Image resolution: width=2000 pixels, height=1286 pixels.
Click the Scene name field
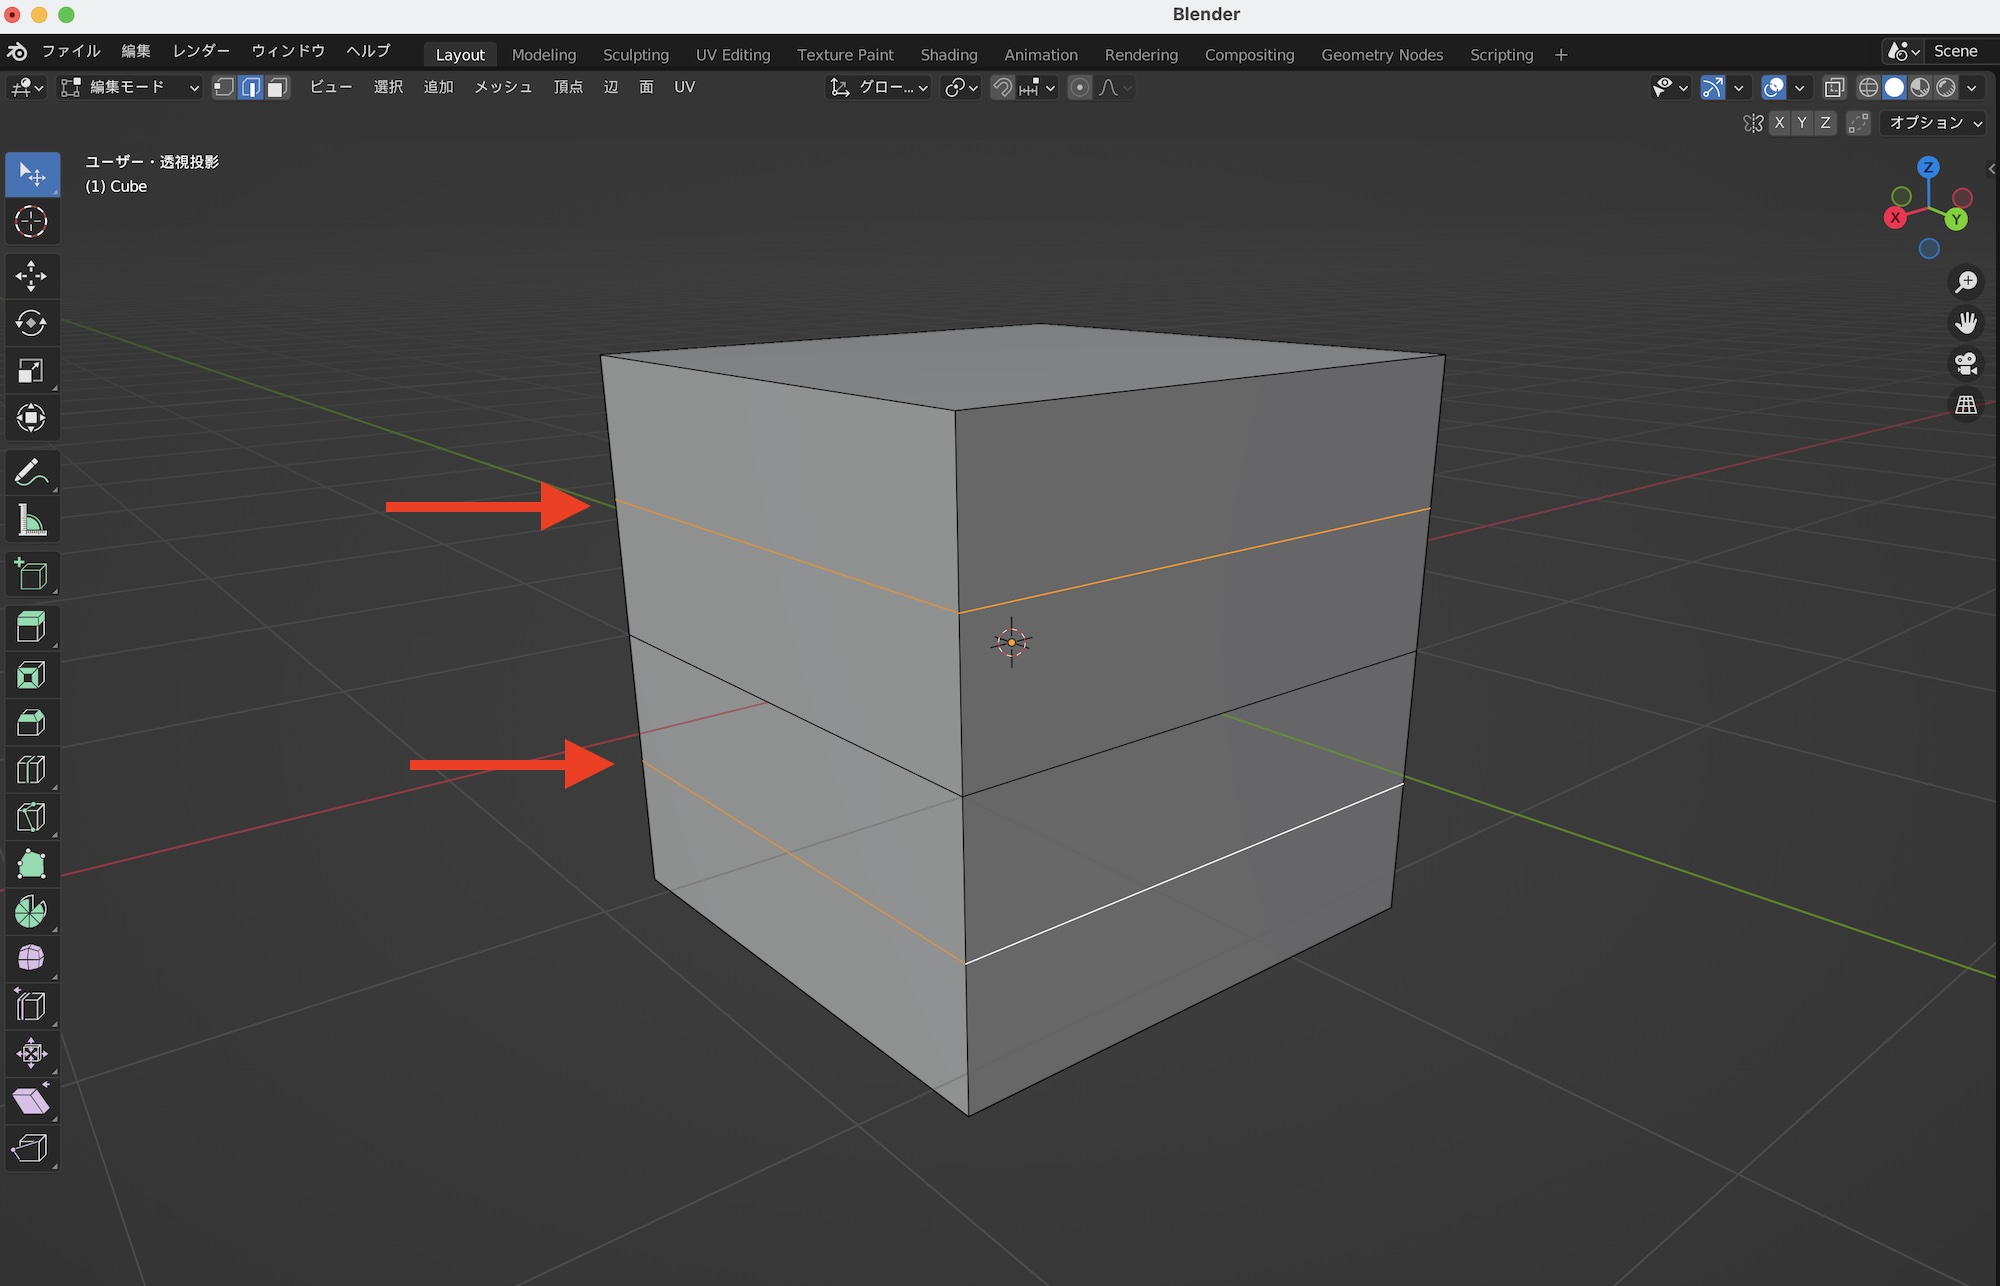1955,51
